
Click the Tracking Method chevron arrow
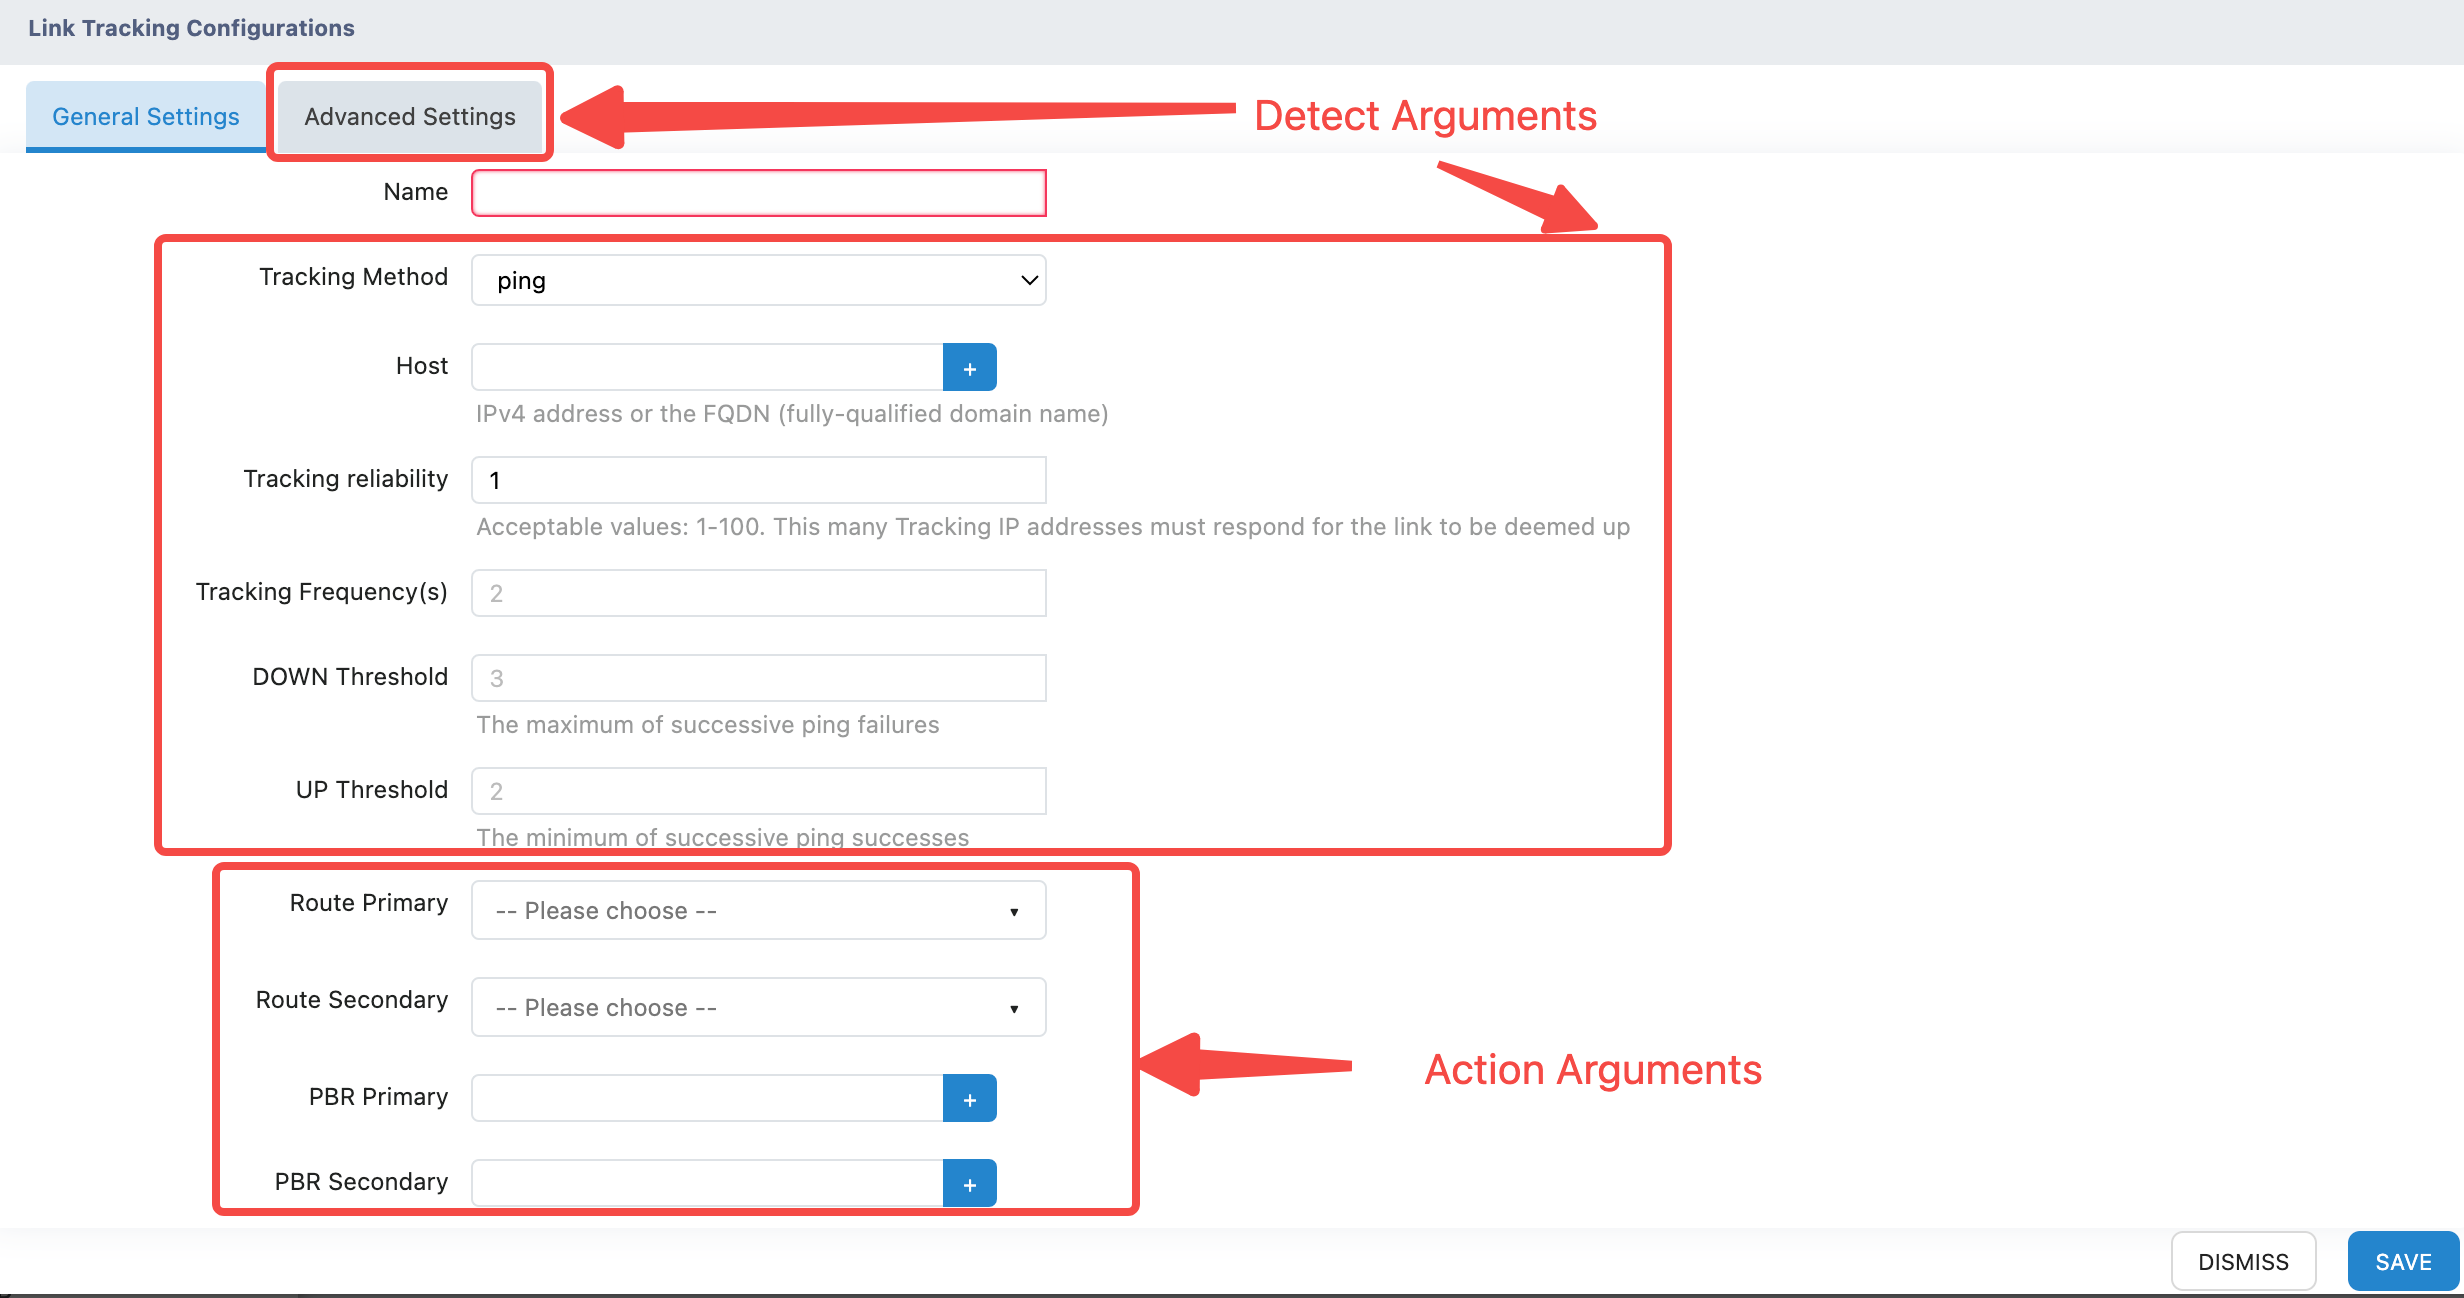(1028, 280)
